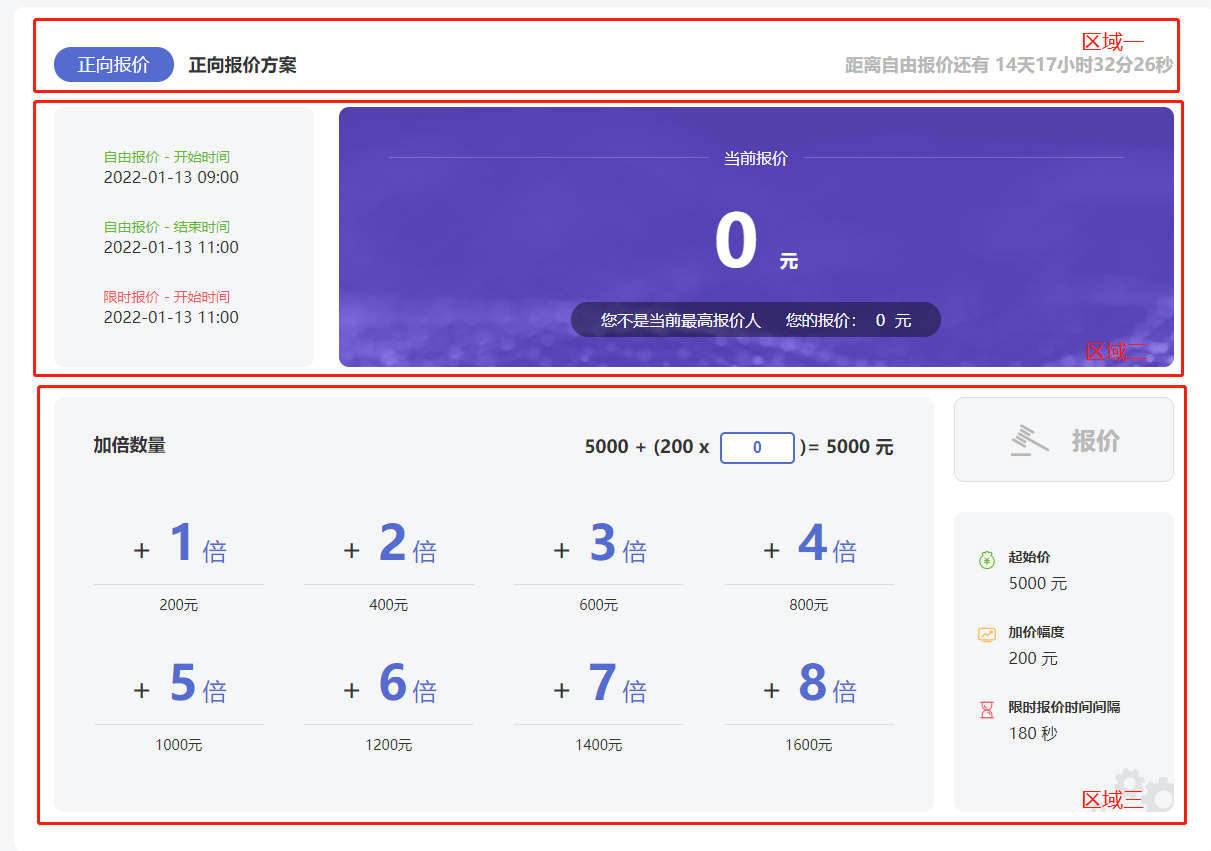Click the orange price increment chart icon
1211x851 pixels.
pyautogui.click(x=986, y=634)
